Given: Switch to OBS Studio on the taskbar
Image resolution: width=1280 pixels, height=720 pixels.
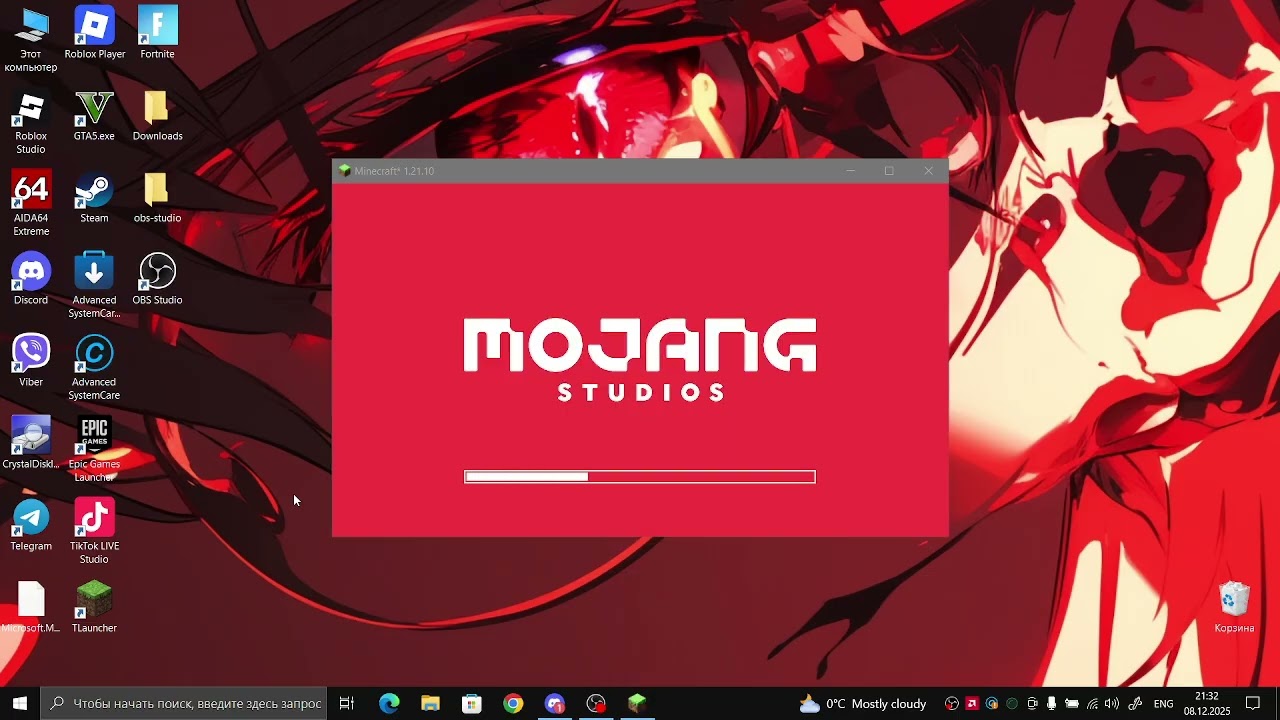Looking at the screenshot, I should point(596,704).
